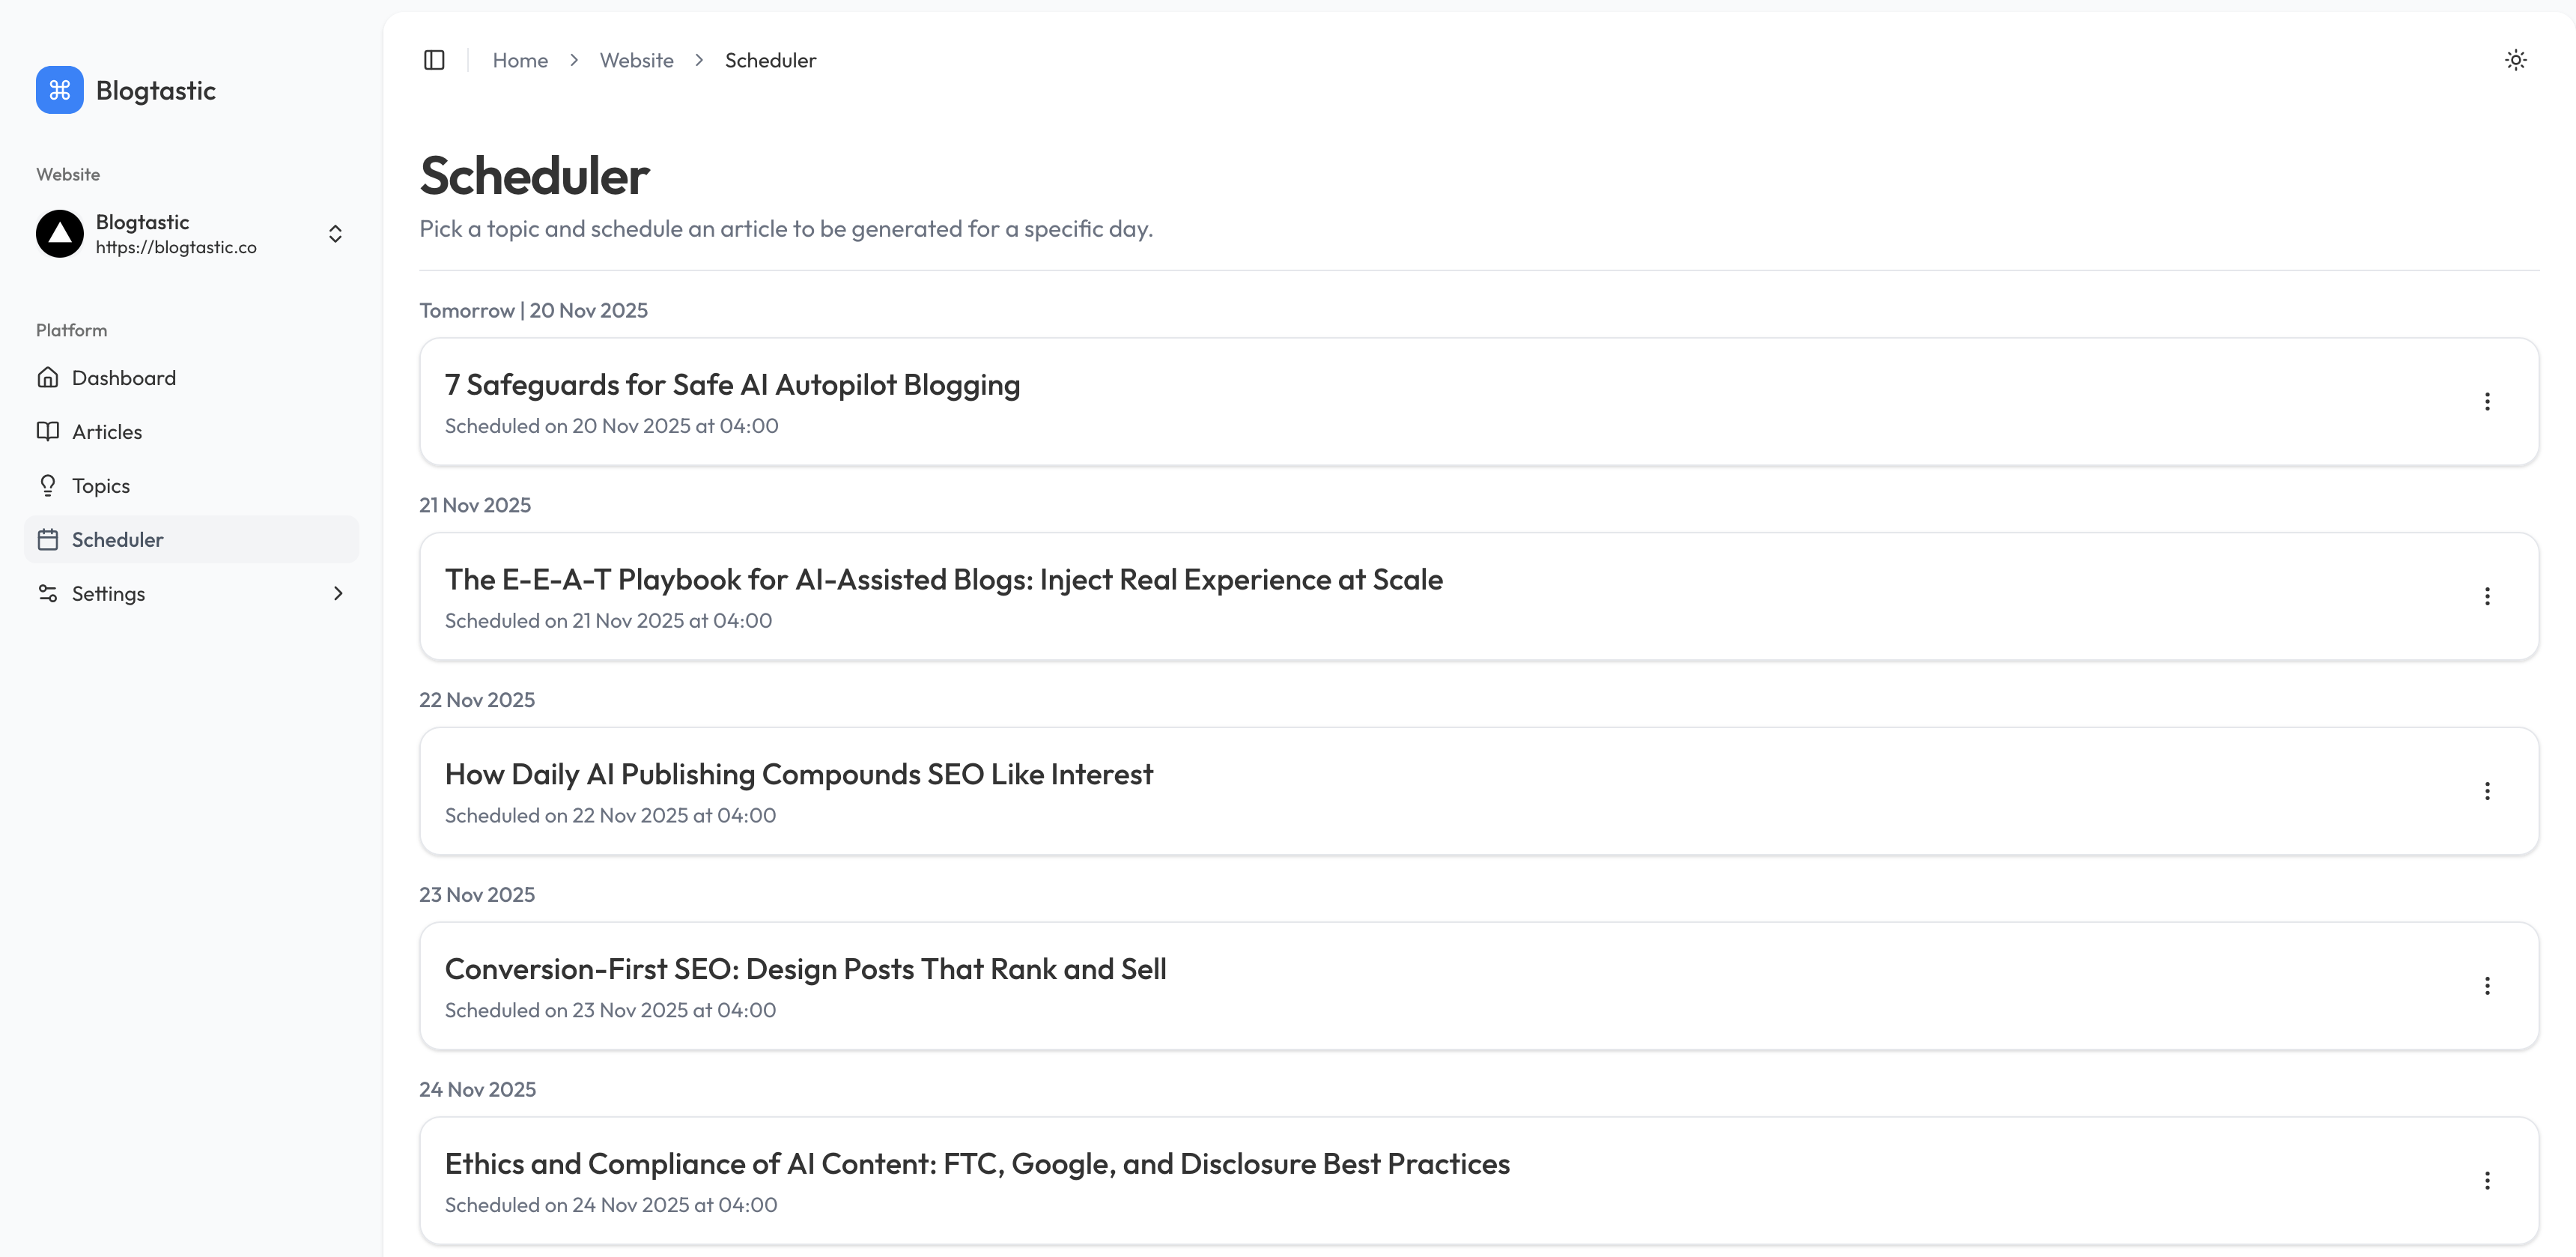This screenshot has height=1257, width=2576.
Task: Open options for Conversion-First SEO article
Action: [x=2487, y=986]
